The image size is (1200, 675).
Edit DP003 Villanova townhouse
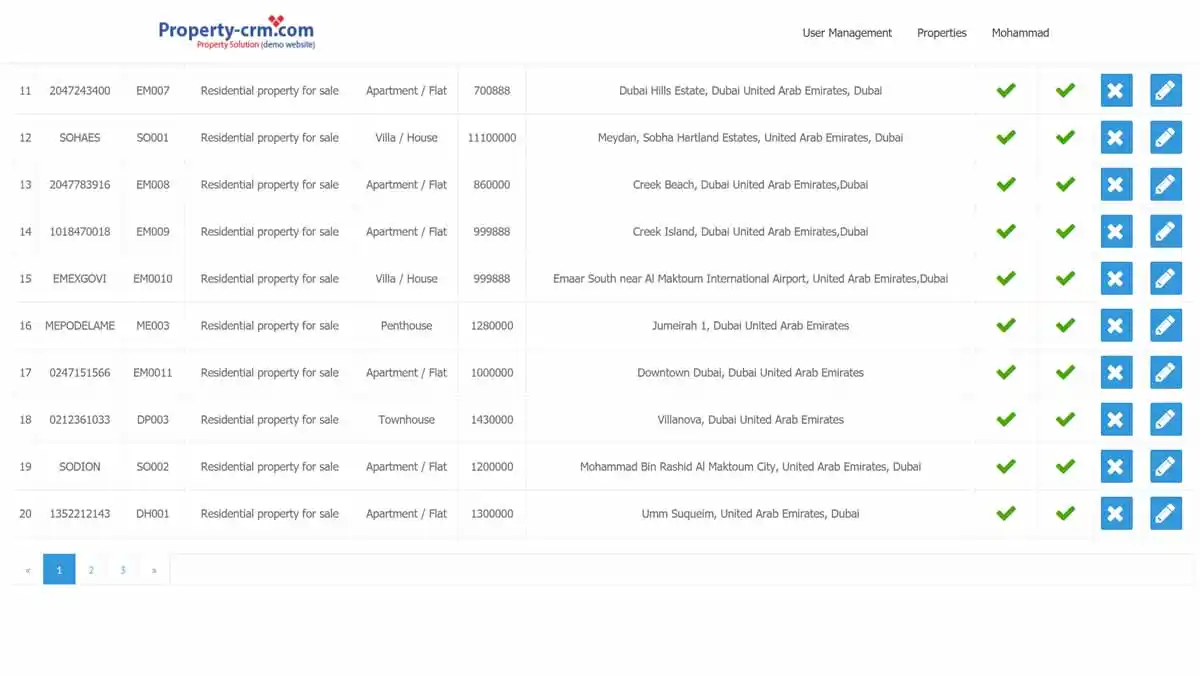click(x=1166, y=420)
